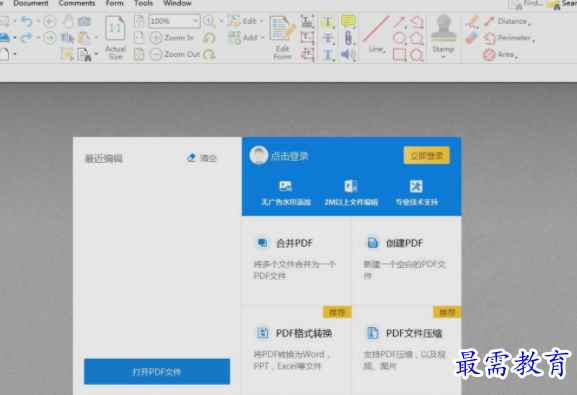This screenshot has height=395, width=577.
Task: Click the 打开PDF文件 button
Action: click(157, 372)
